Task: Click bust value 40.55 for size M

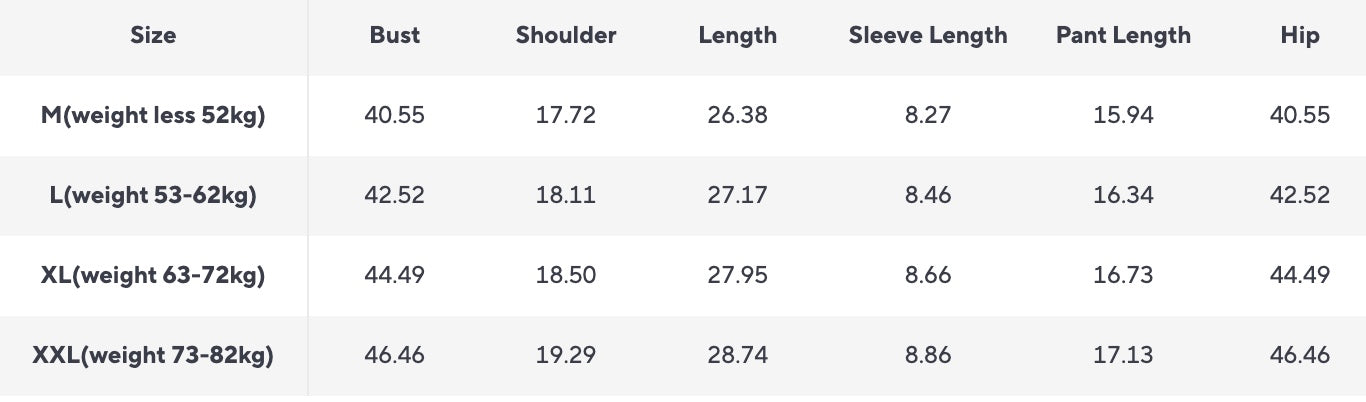Action: coord(395,116)
